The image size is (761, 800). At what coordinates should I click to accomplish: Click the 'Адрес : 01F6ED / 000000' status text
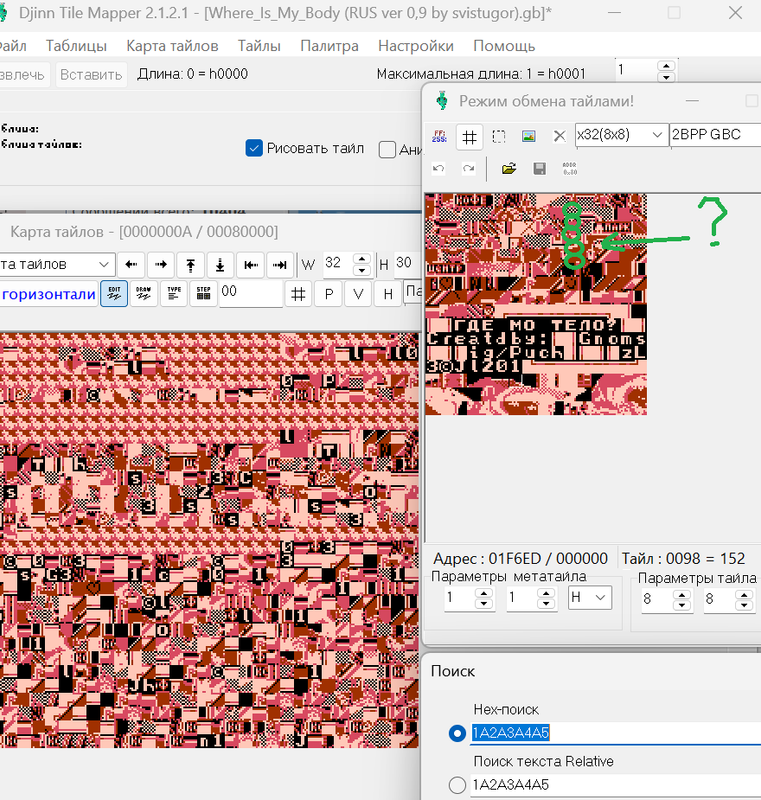[520, 559]
